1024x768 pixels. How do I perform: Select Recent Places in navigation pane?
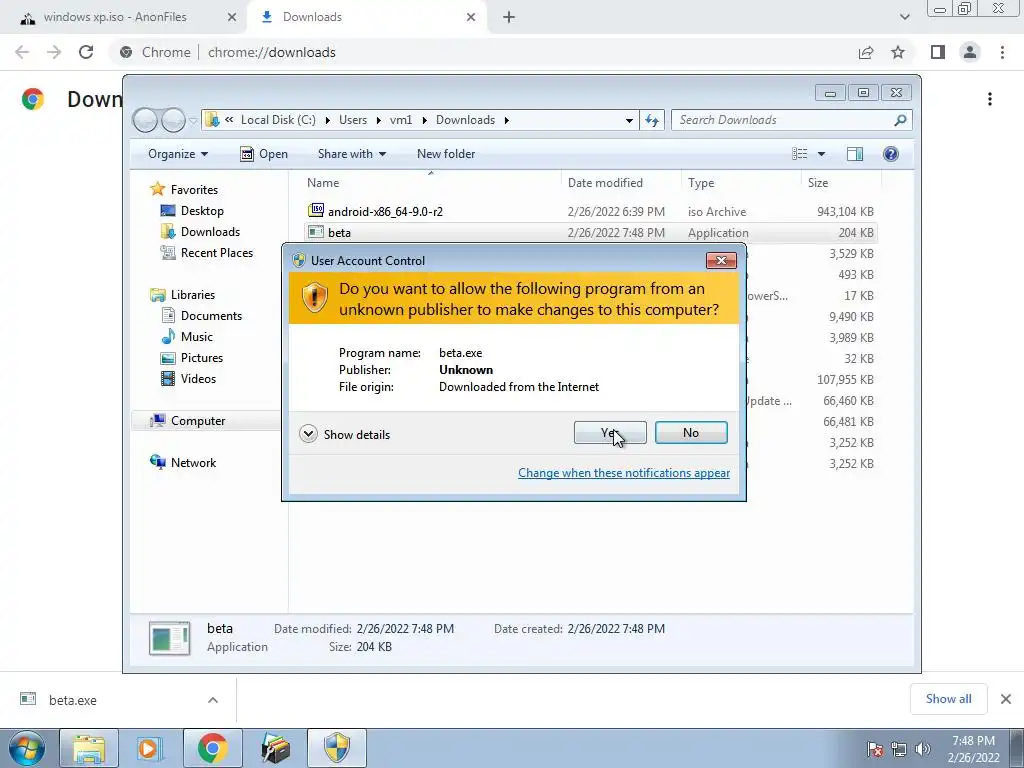click(x=216, y=253)
